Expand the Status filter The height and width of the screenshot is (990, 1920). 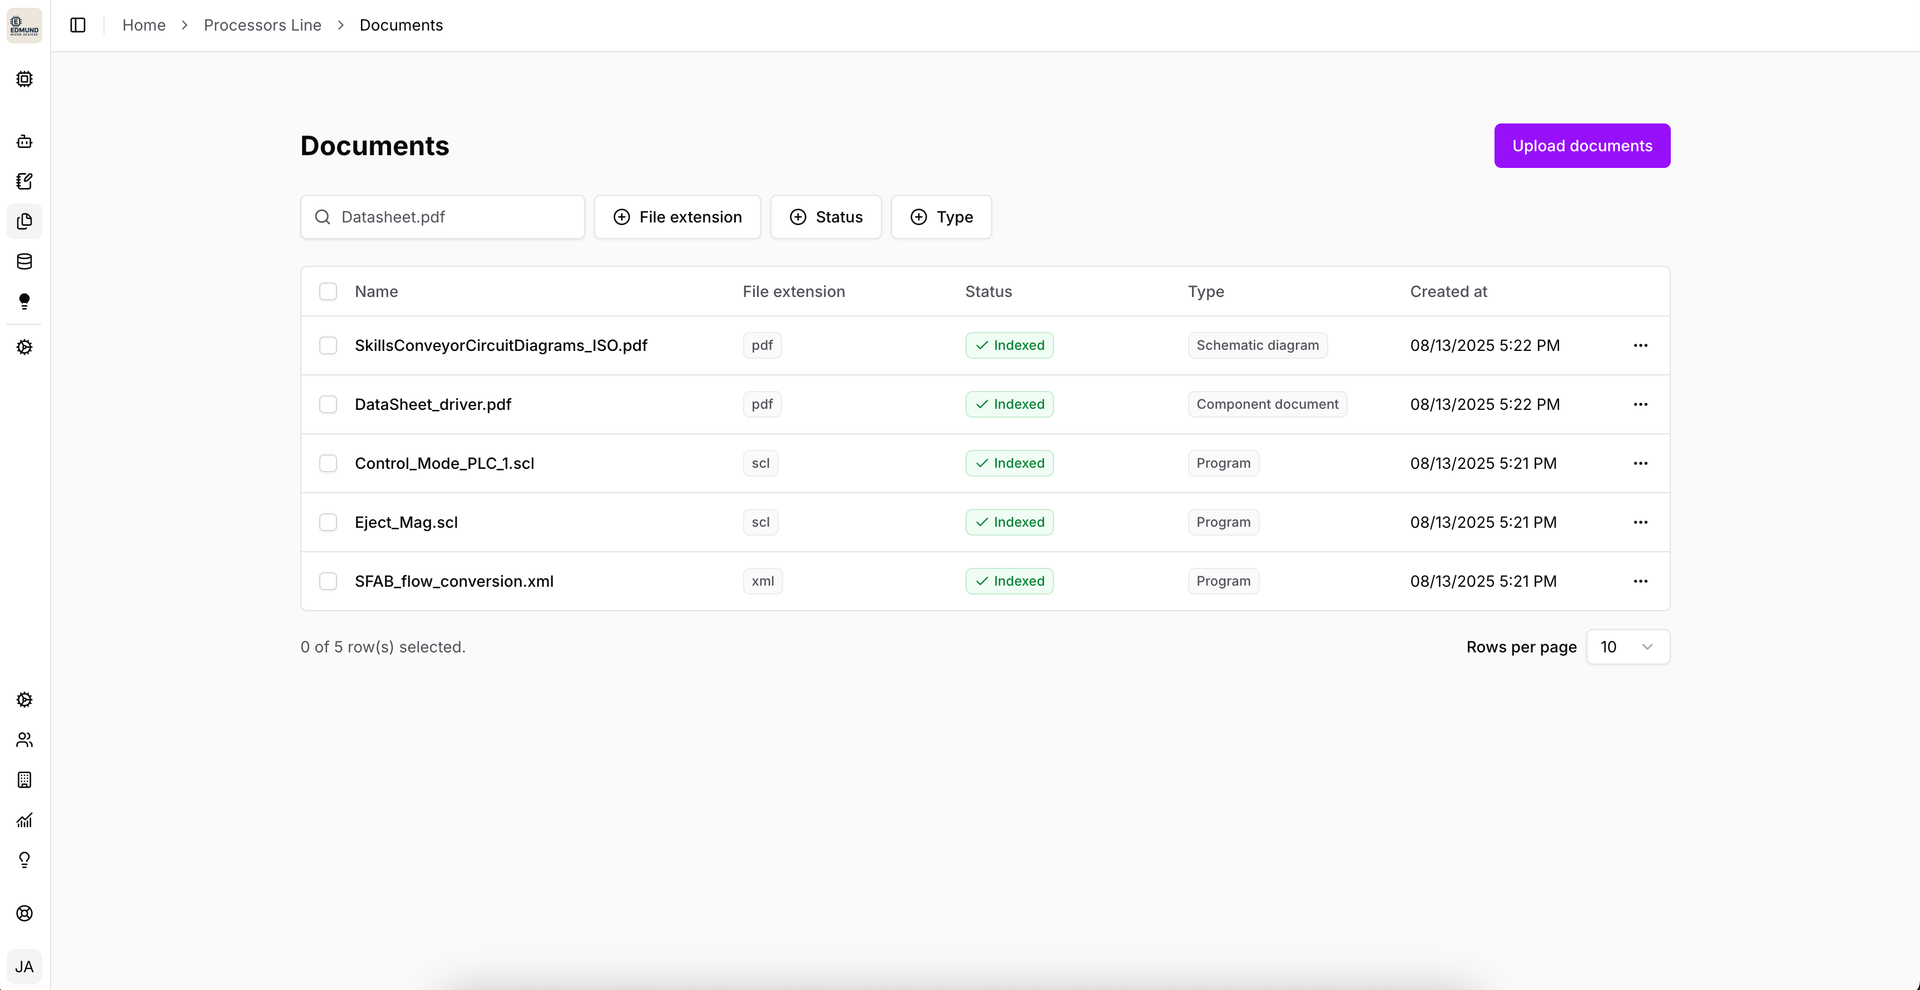[825, 217]
